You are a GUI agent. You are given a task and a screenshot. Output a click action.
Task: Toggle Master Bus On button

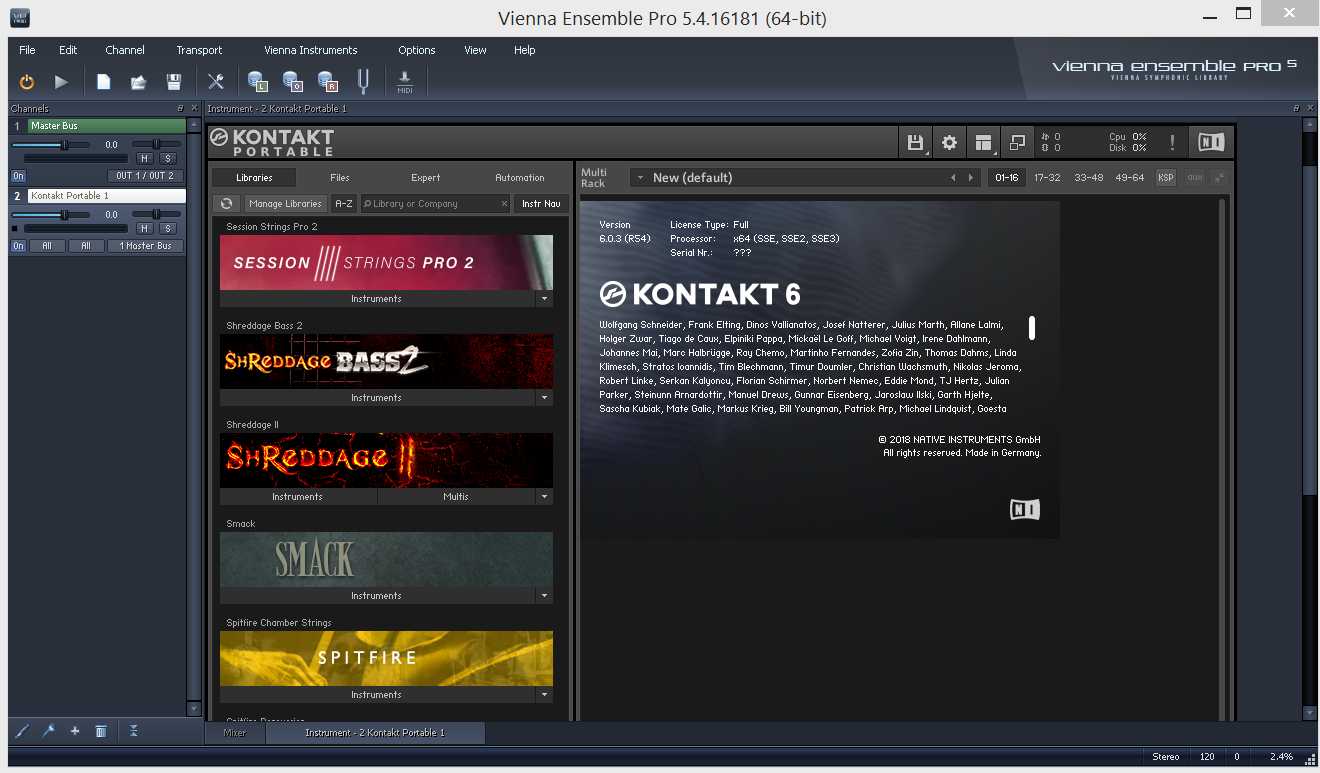coord(18,176)
